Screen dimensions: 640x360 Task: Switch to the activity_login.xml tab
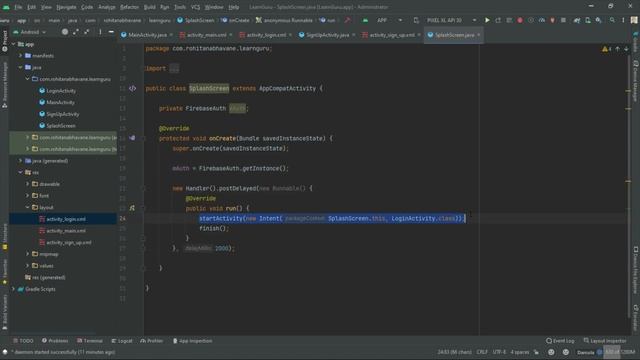coord(266,35)
